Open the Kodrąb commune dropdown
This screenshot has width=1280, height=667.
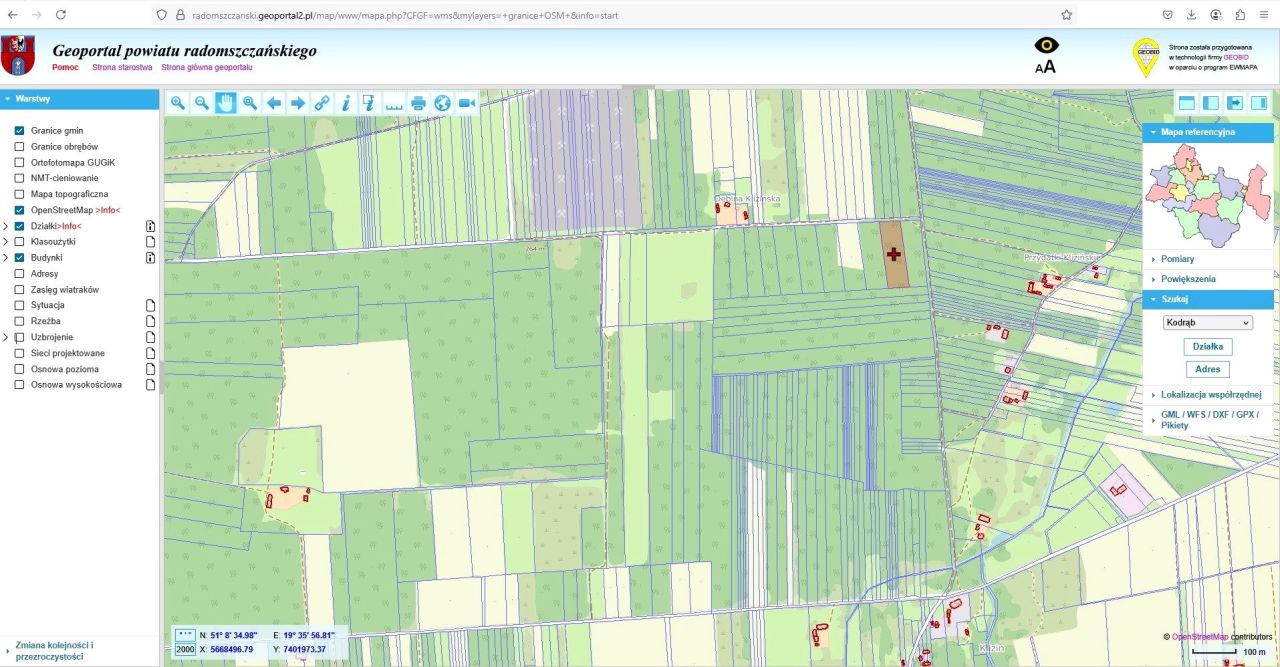tap(1208, 323)
